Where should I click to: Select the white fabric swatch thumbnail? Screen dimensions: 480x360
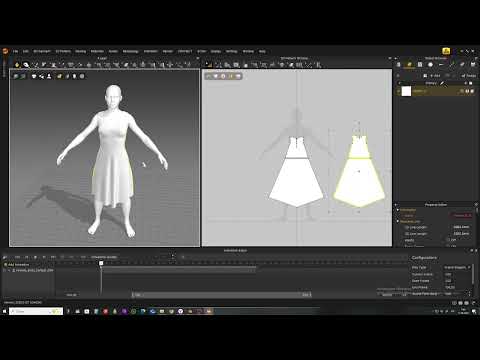[406, 91]
